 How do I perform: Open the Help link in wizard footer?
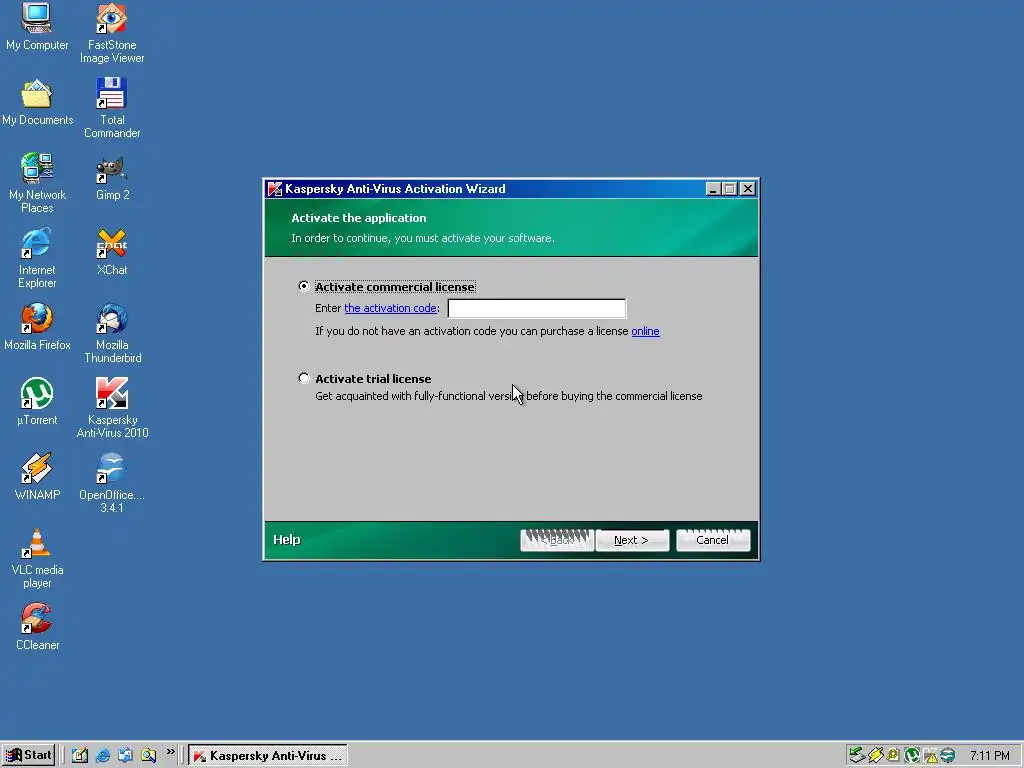pyautogui.click(x=287, y=539)
